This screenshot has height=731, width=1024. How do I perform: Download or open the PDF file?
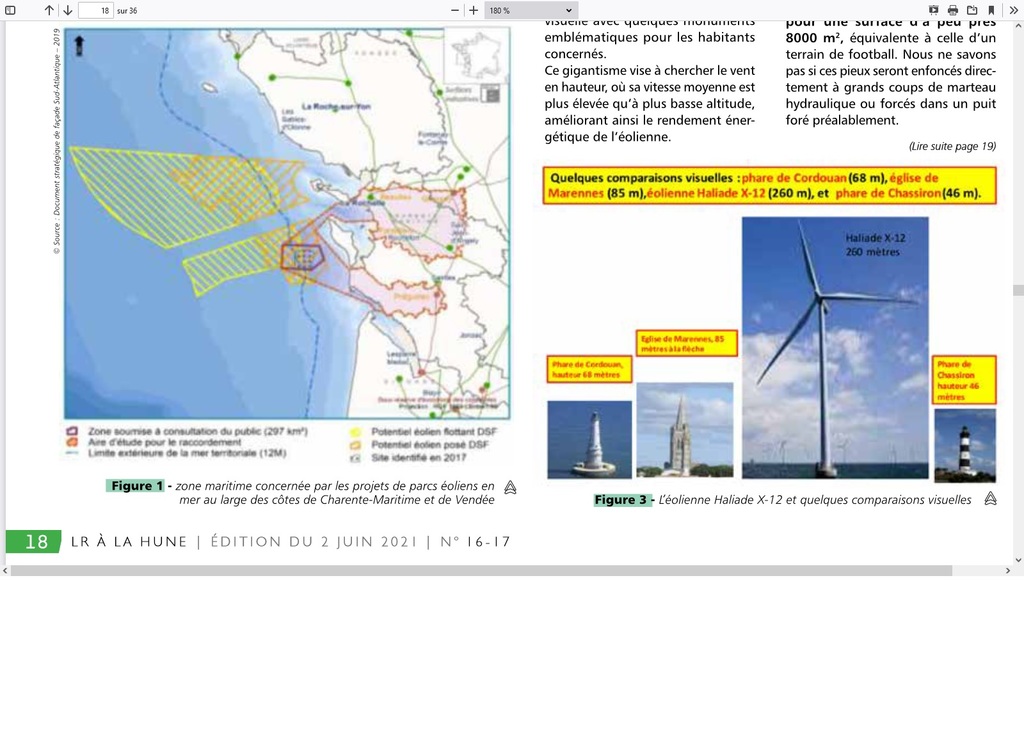point(972,10)
